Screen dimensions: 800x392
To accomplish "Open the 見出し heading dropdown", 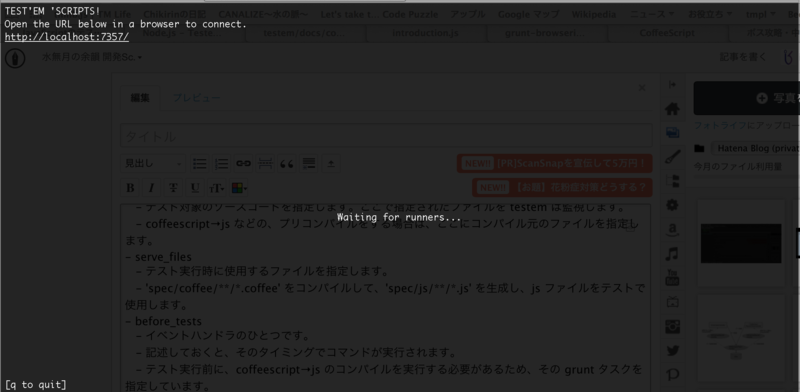I will tap(153, 163).
